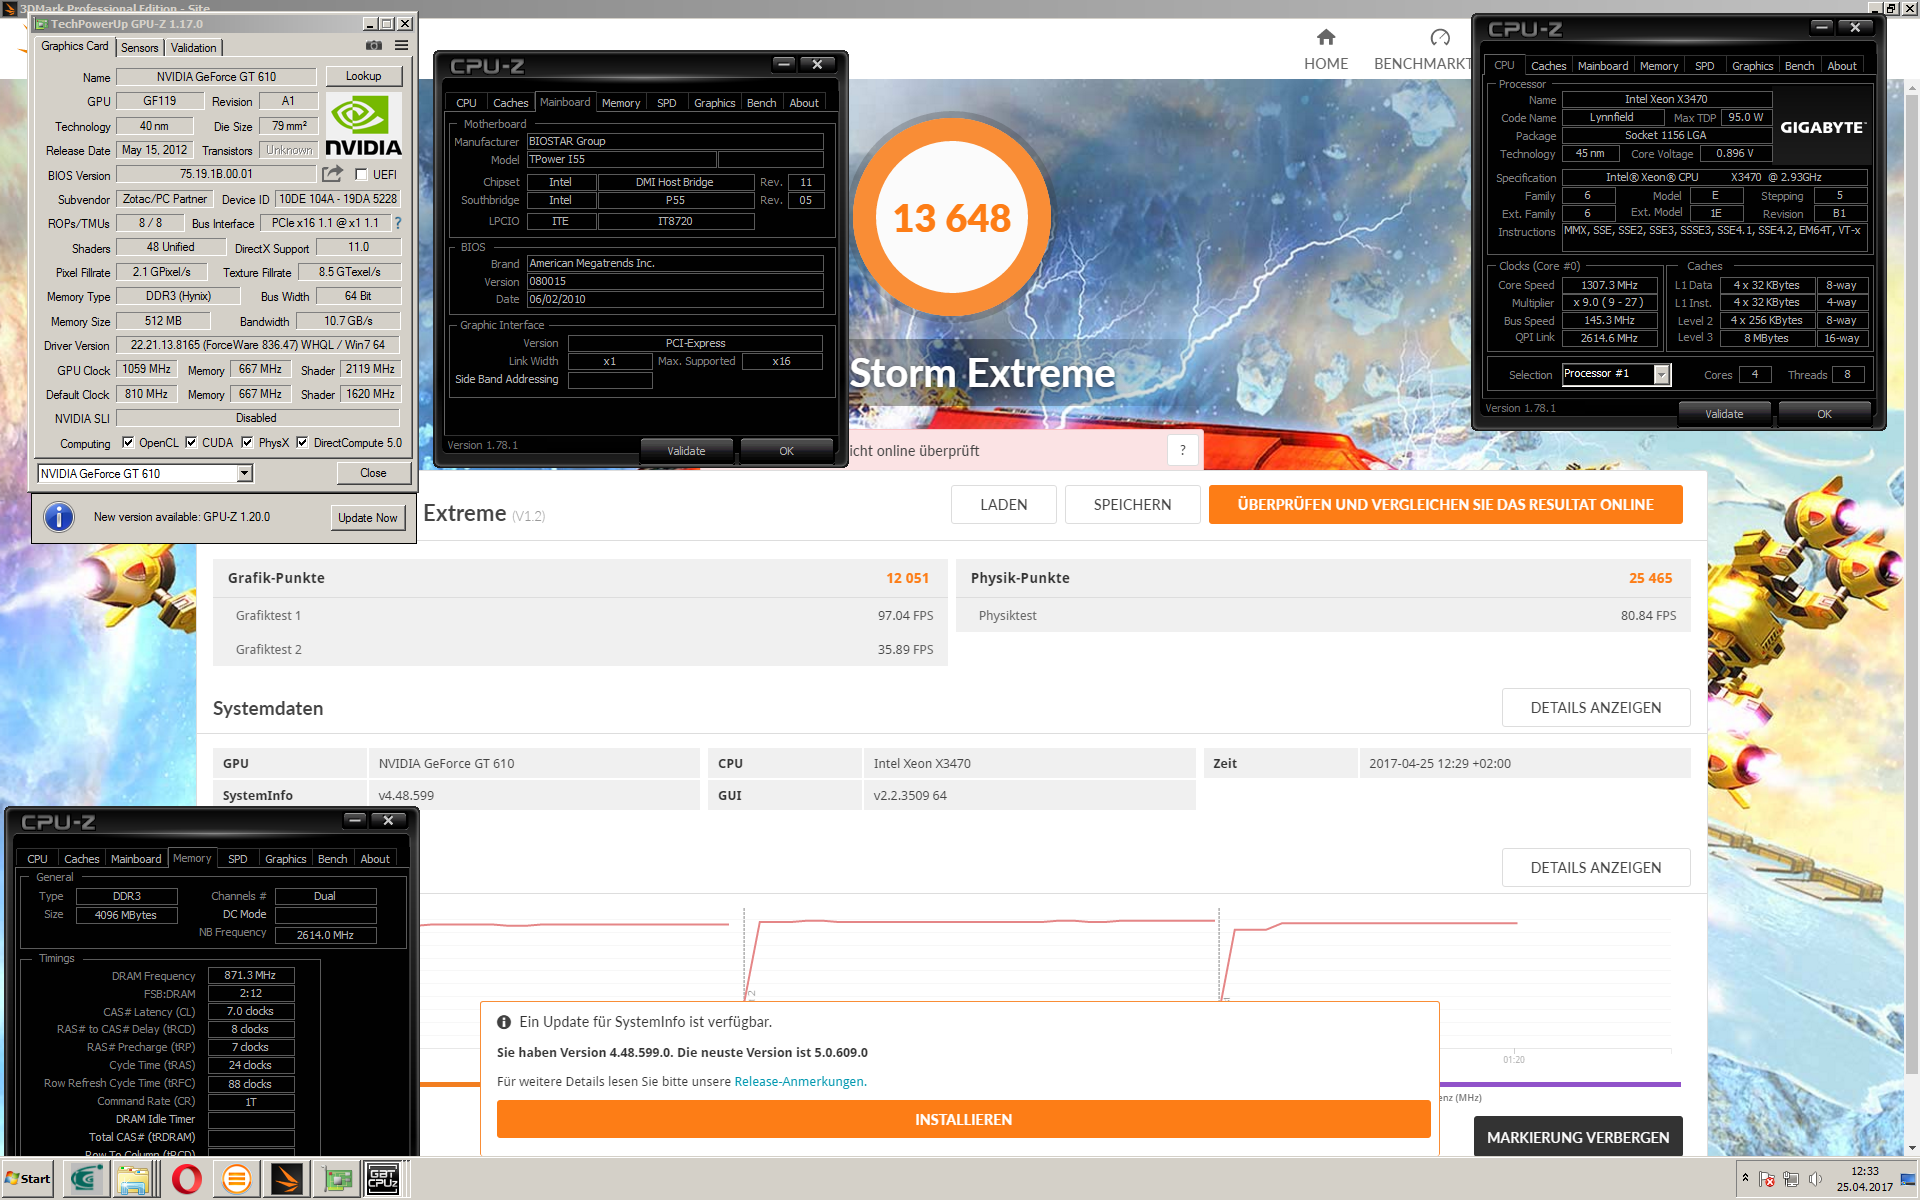Click OK in the GIGABYTE CPU-Z window

pyautogui.click(x=1824, y=414)
